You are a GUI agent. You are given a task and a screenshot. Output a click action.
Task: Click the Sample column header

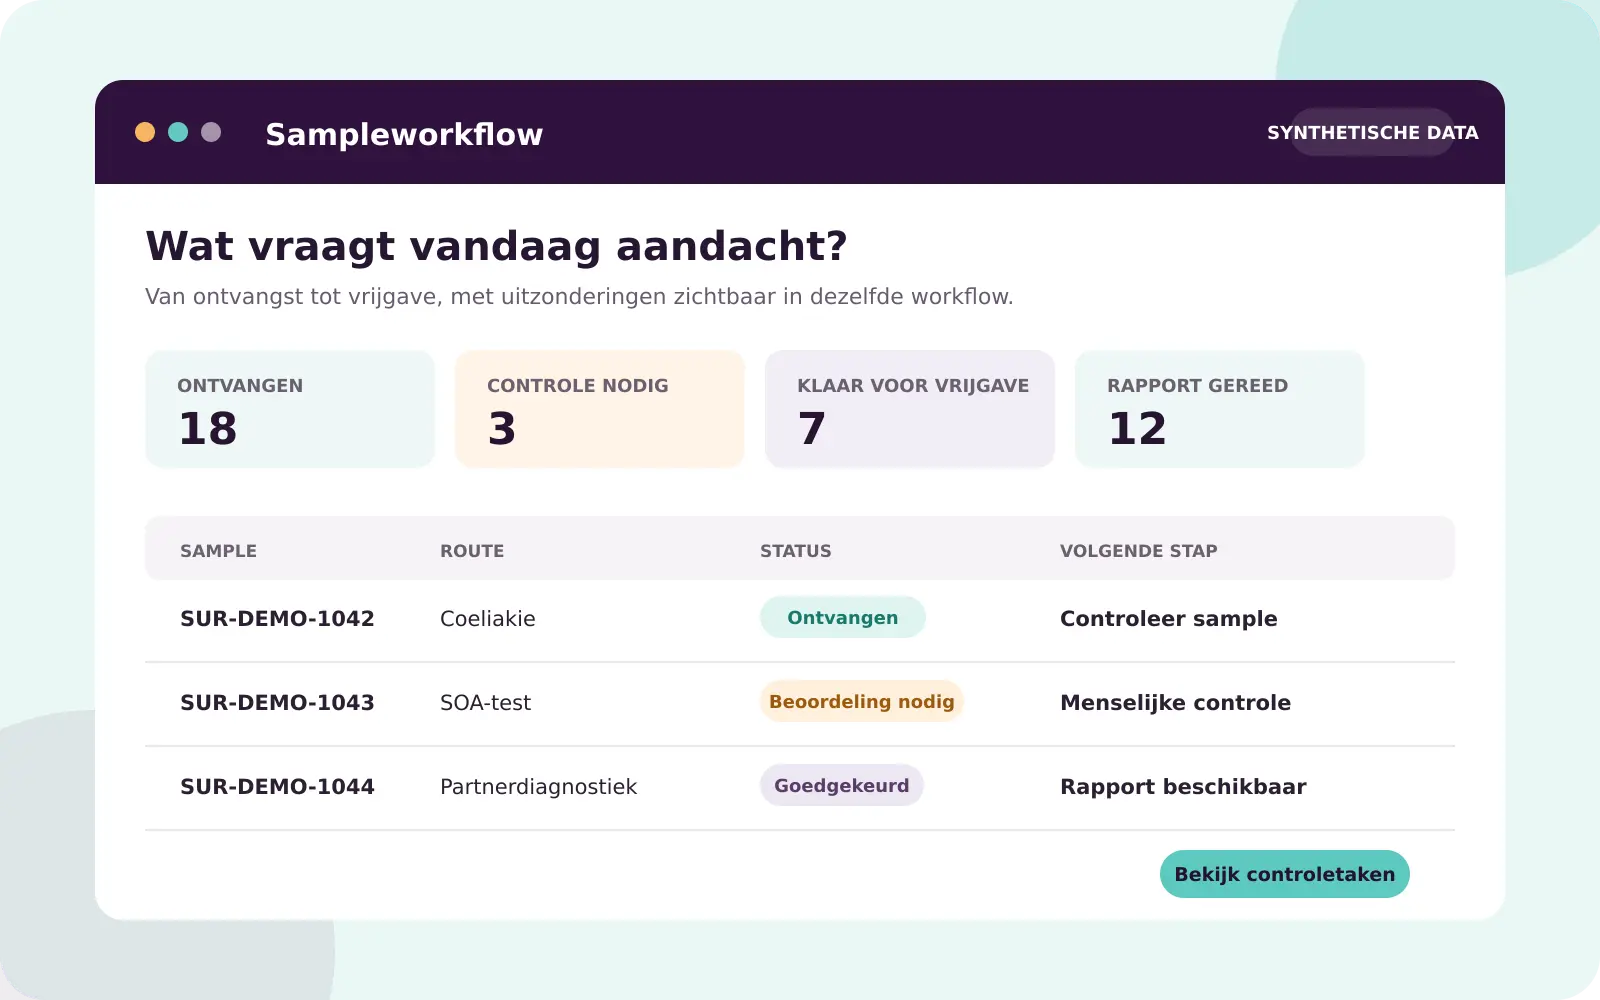(218, 551)
